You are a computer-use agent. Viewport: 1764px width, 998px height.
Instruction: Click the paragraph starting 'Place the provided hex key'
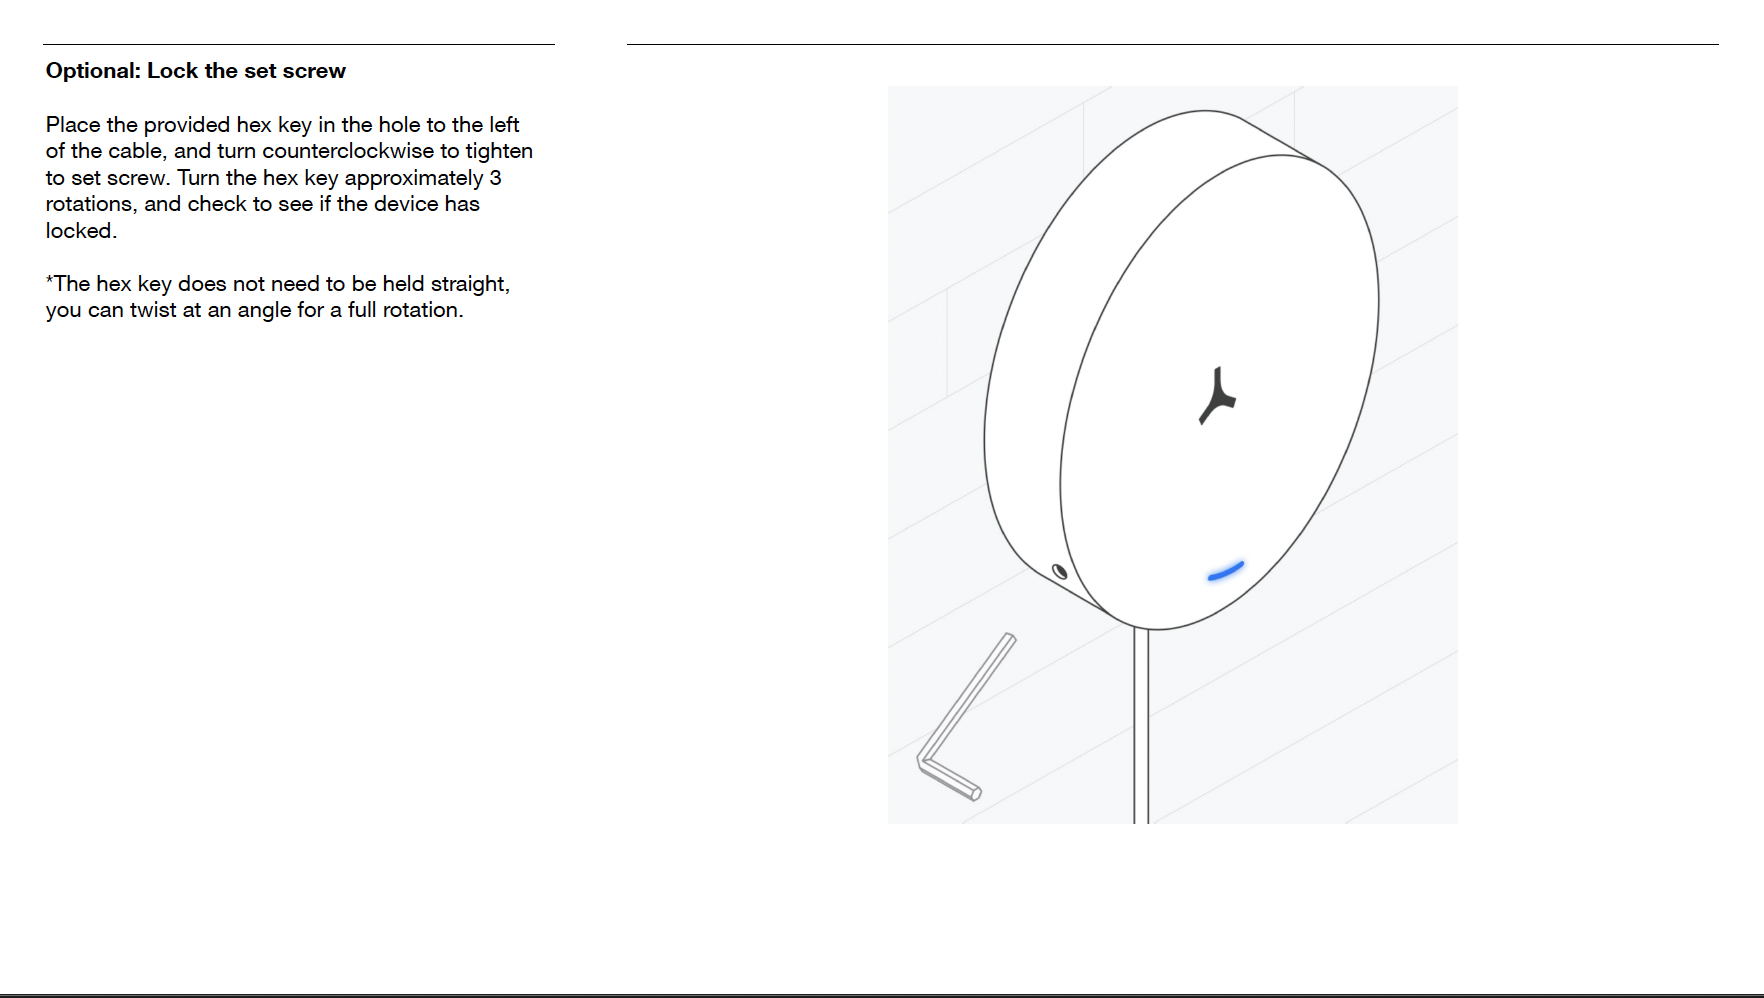[x=289, y=177]
